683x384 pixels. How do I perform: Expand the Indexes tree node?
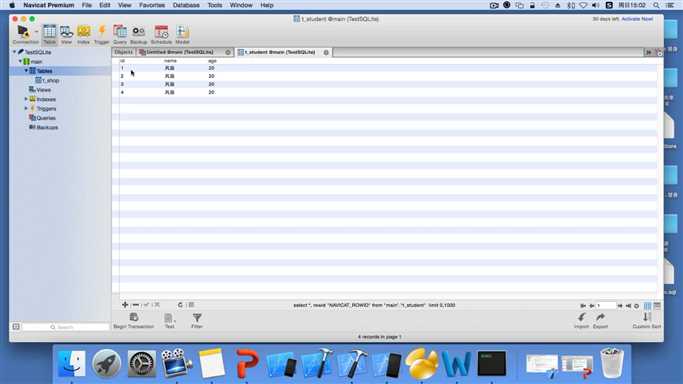click(x=26, y=99)
